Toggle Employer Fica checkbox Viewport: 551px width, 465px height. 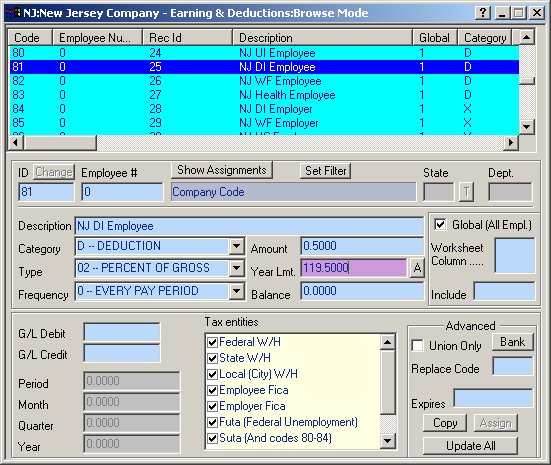[212, 406]
